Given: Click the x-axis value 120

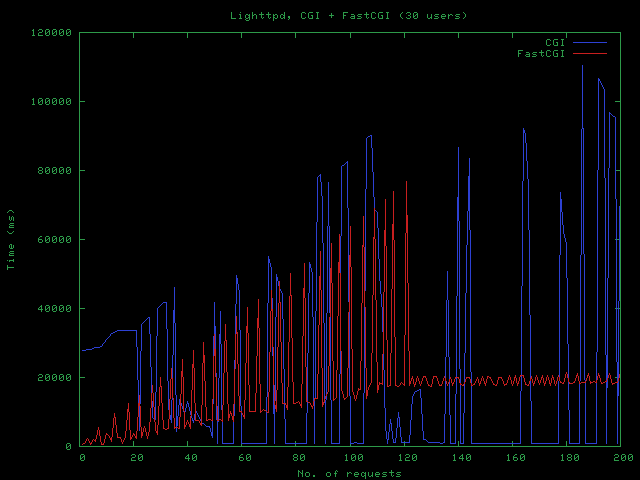Looking at the screenshot, I should pos(407,458).
